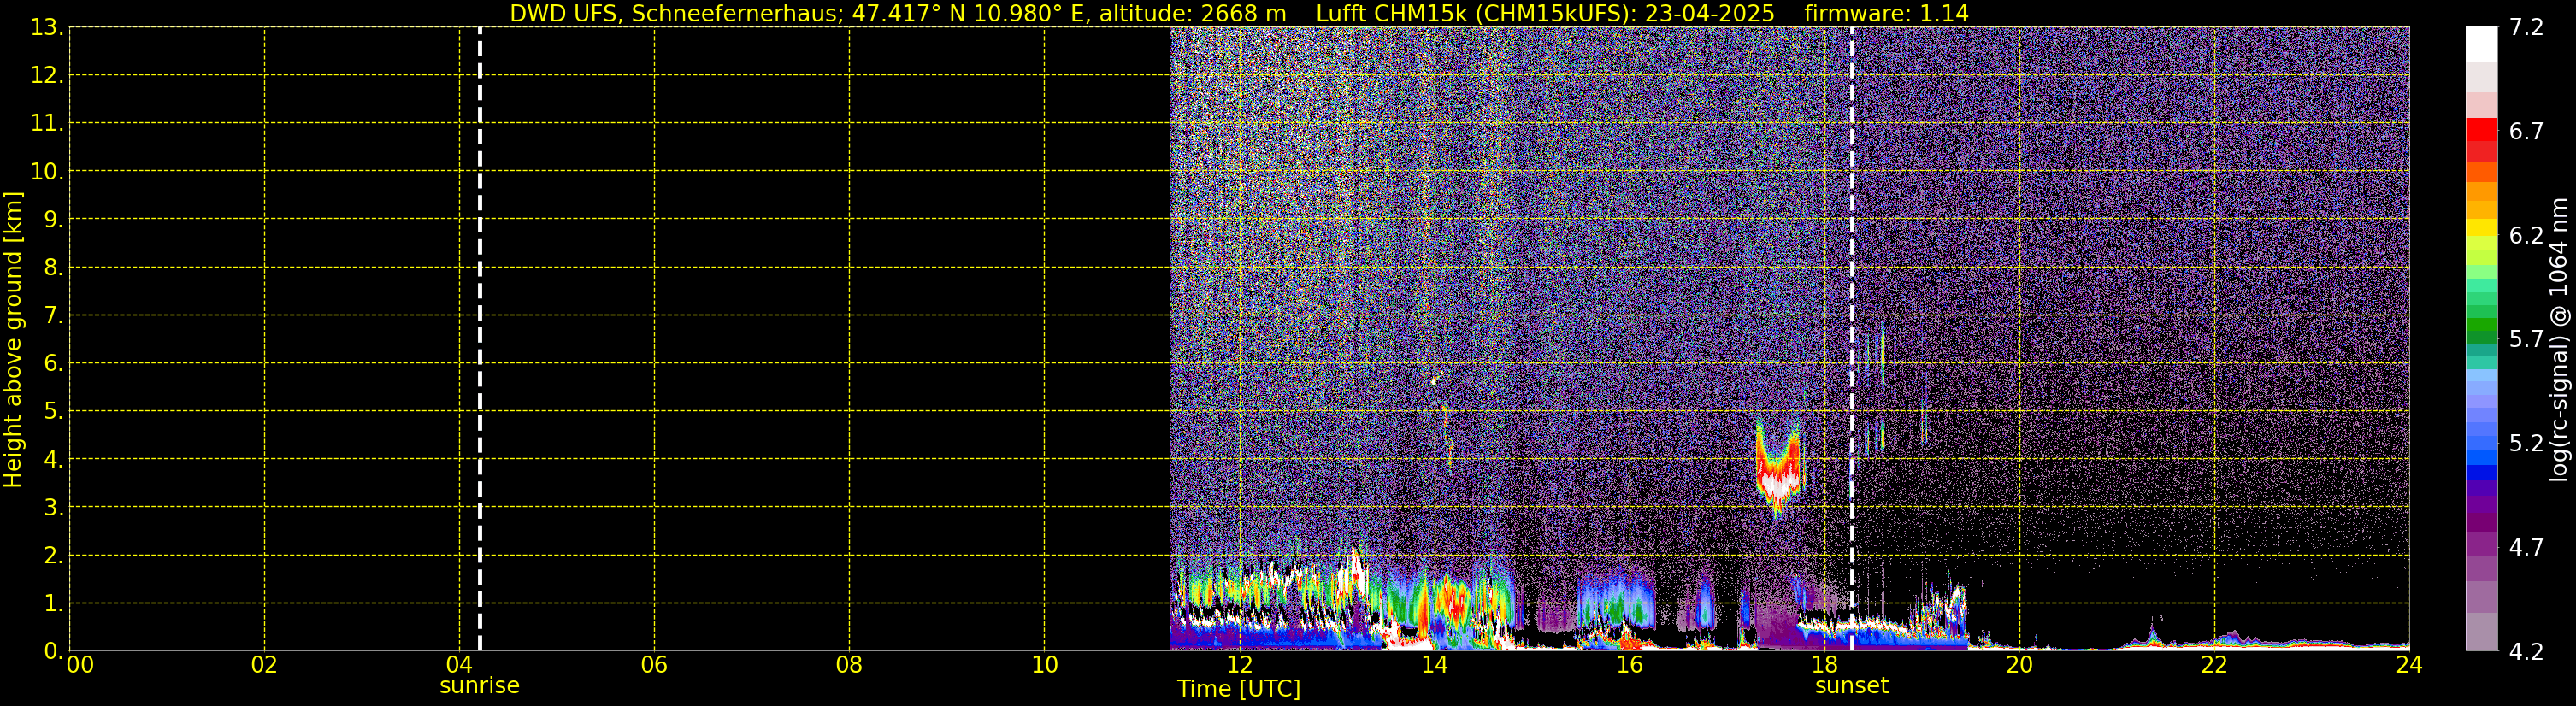The height and width of the screenshot is (706, 2576).
Task: Click the colorbar value 7.2
Action: click(x=2526, y=27)
